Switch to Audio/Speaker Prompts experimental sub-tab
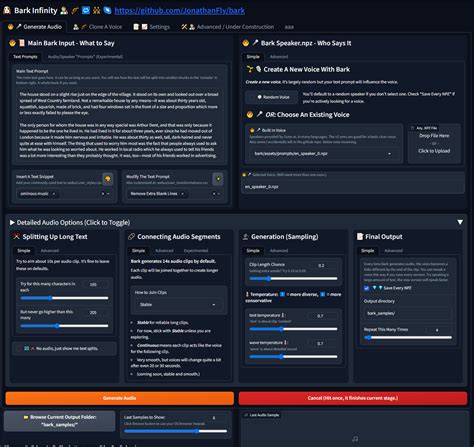This screenshot has height=447, width=474. coord(85,57)
